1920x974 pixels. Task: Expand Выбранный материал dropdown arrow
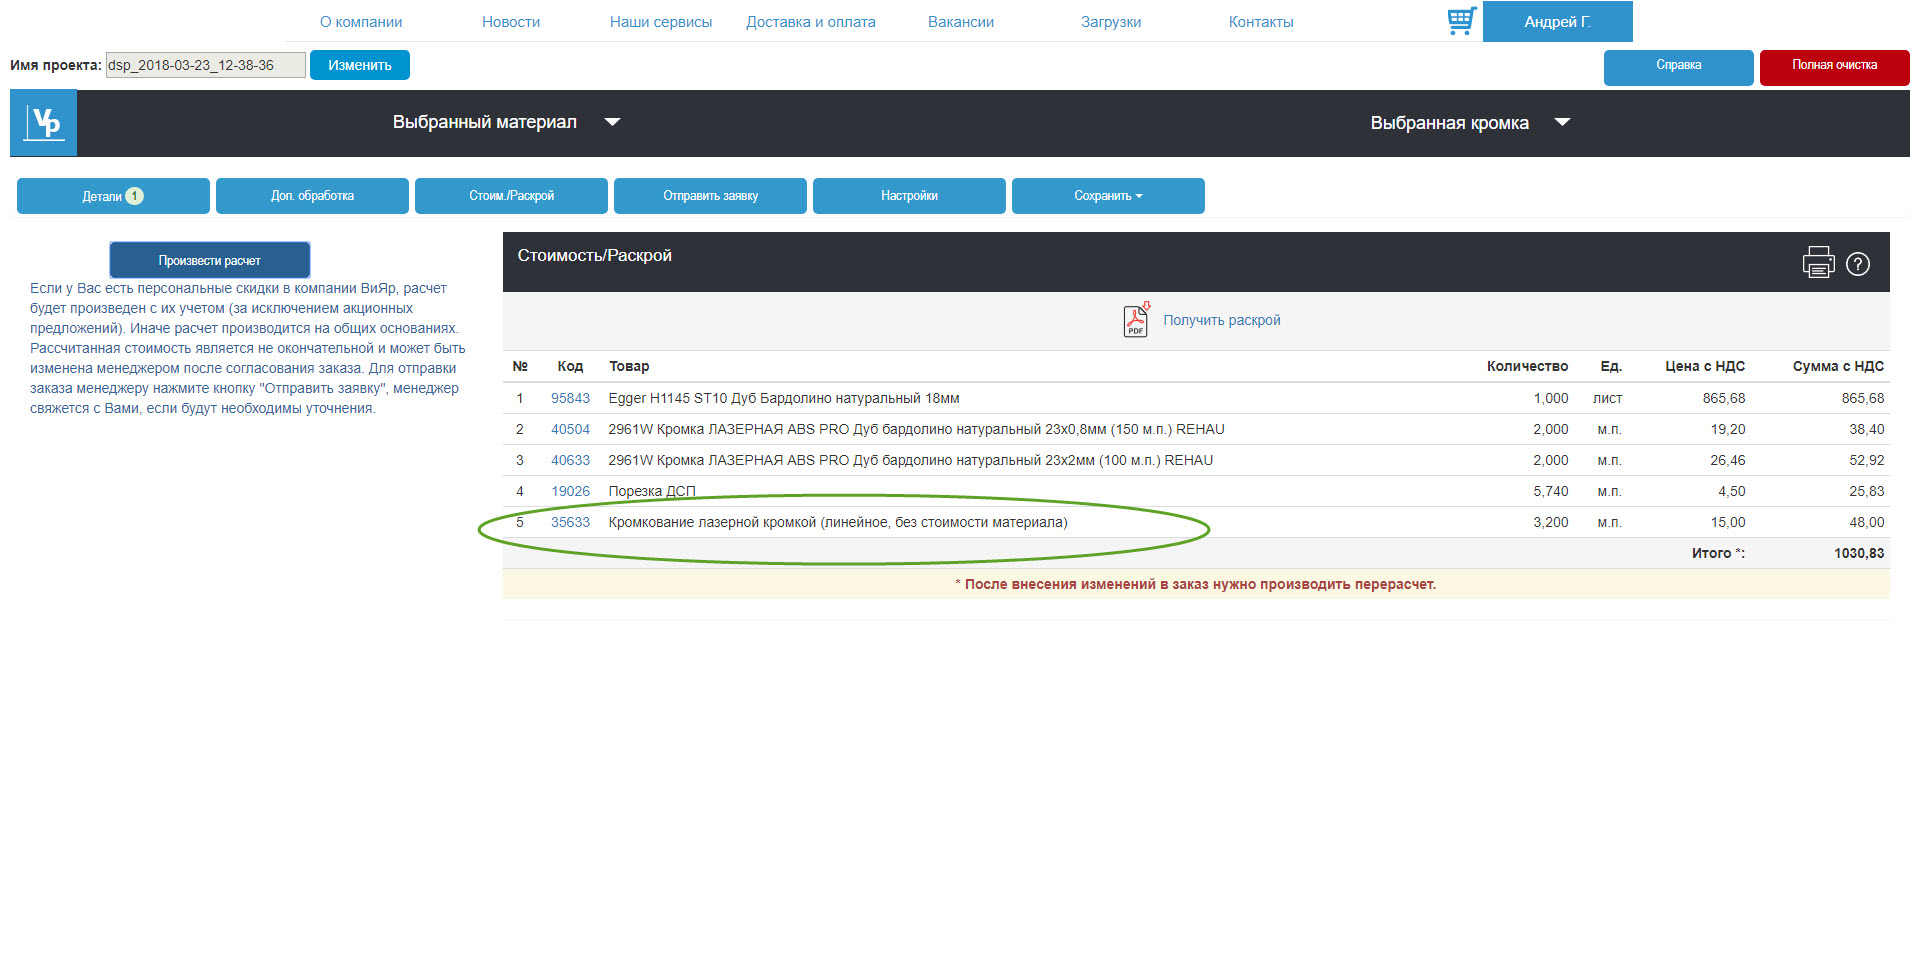[613, 122]
